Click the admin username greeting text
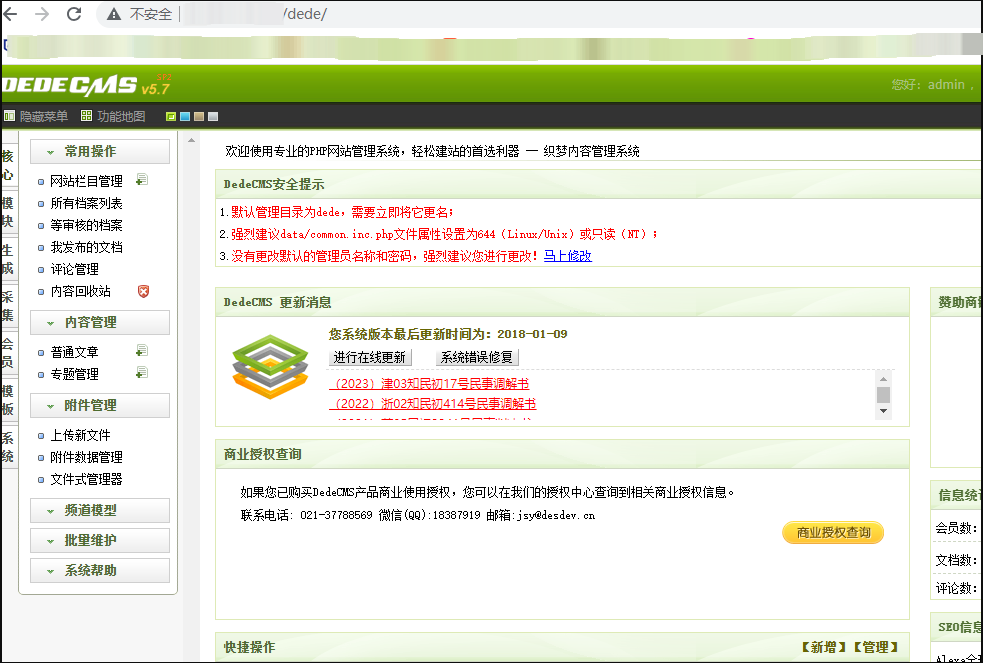This screenshot has height=663, width=983. [933, 85]
